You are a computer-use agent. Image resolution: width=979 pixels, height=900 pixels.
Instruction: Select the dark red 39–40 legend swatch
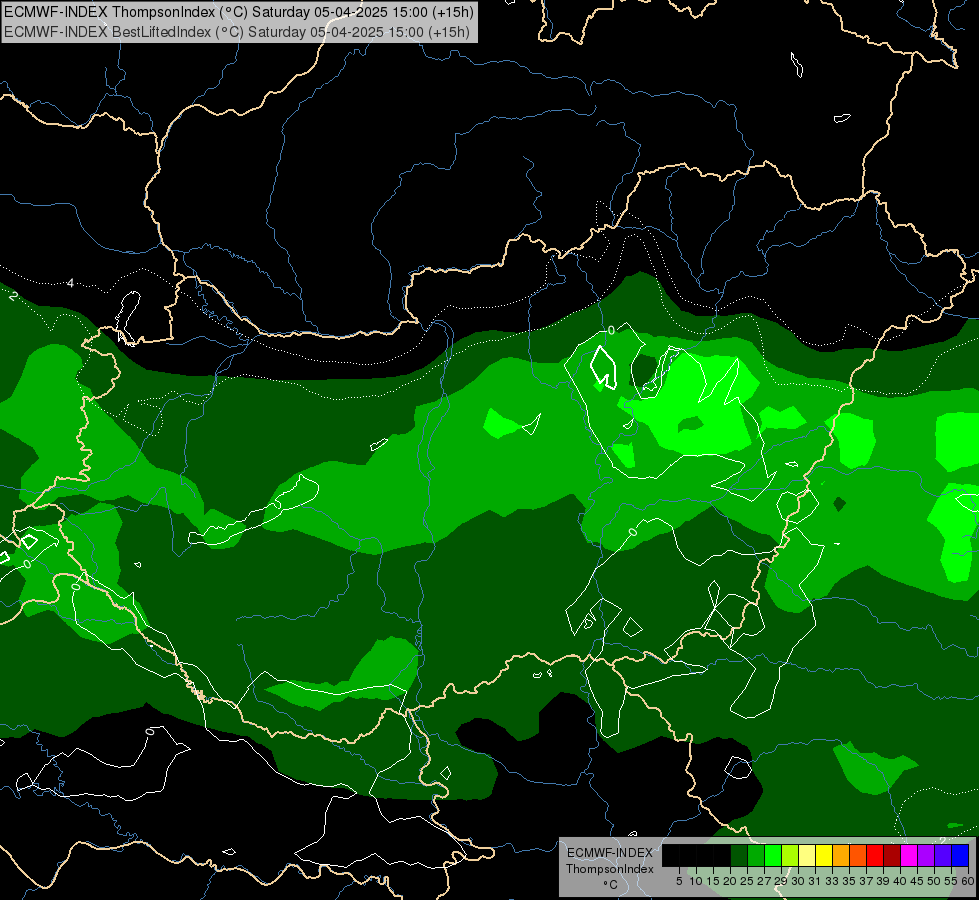click(892, 855)
